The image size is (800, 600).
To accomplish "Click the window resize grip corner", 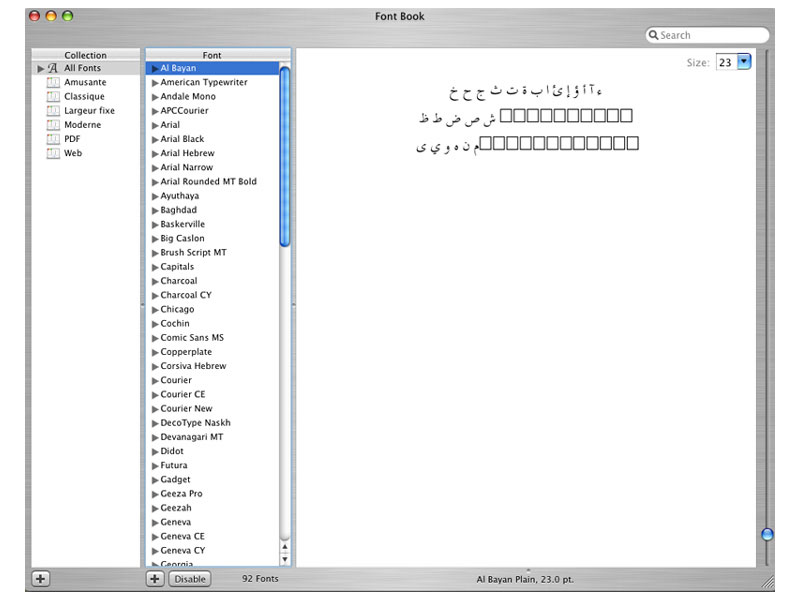I will (768, 582).
